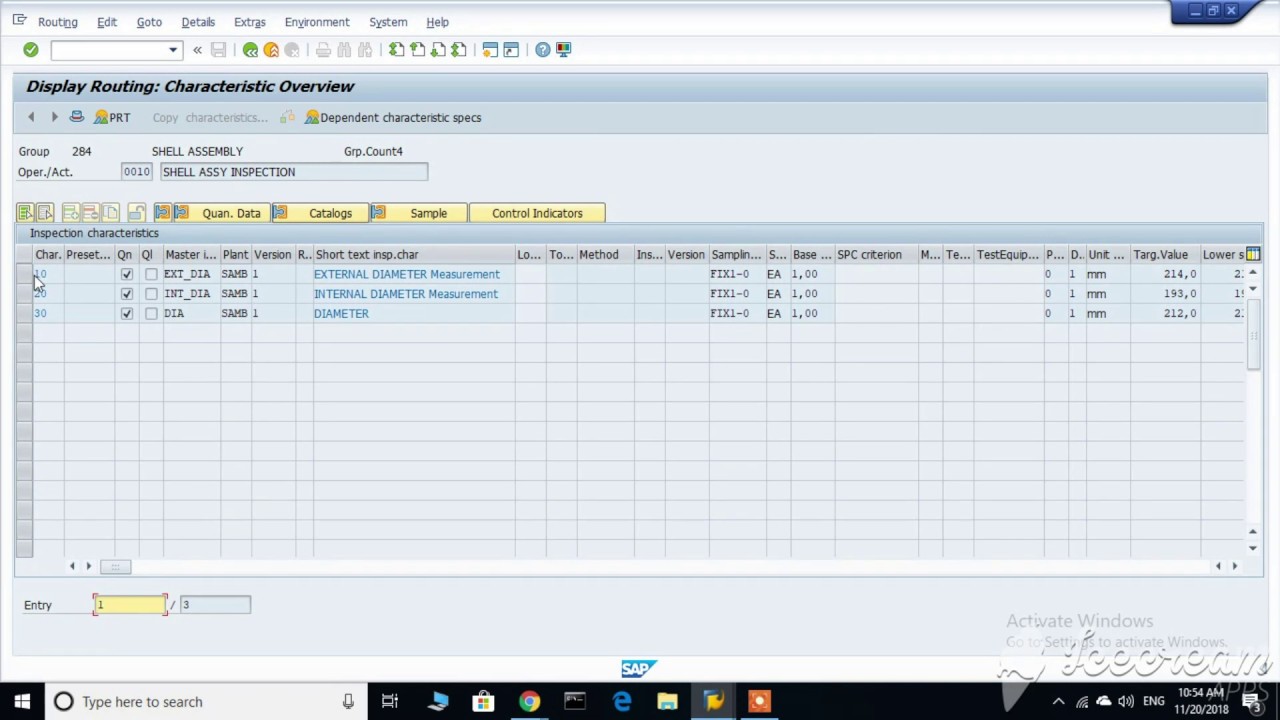This screenshot has height=720, width=1280.
Task: Go to next operation with right arrow
Action: click(x=54, y=117)
